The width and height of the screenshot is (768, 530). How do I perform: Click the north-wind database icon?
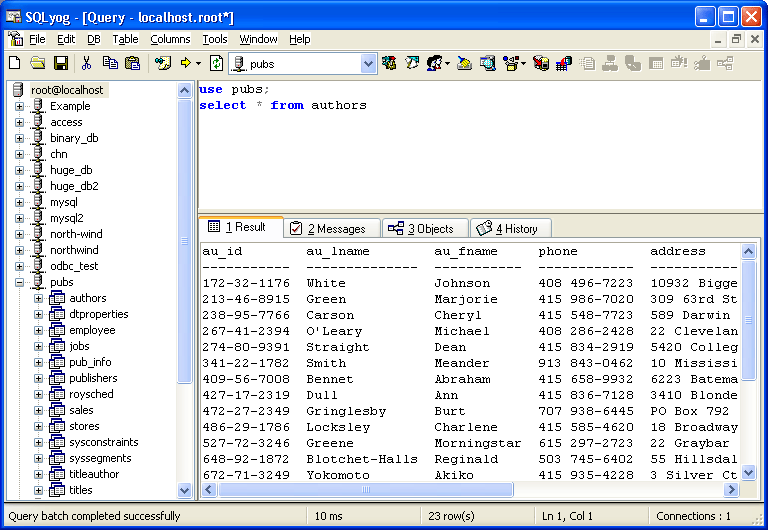point(38,234)
